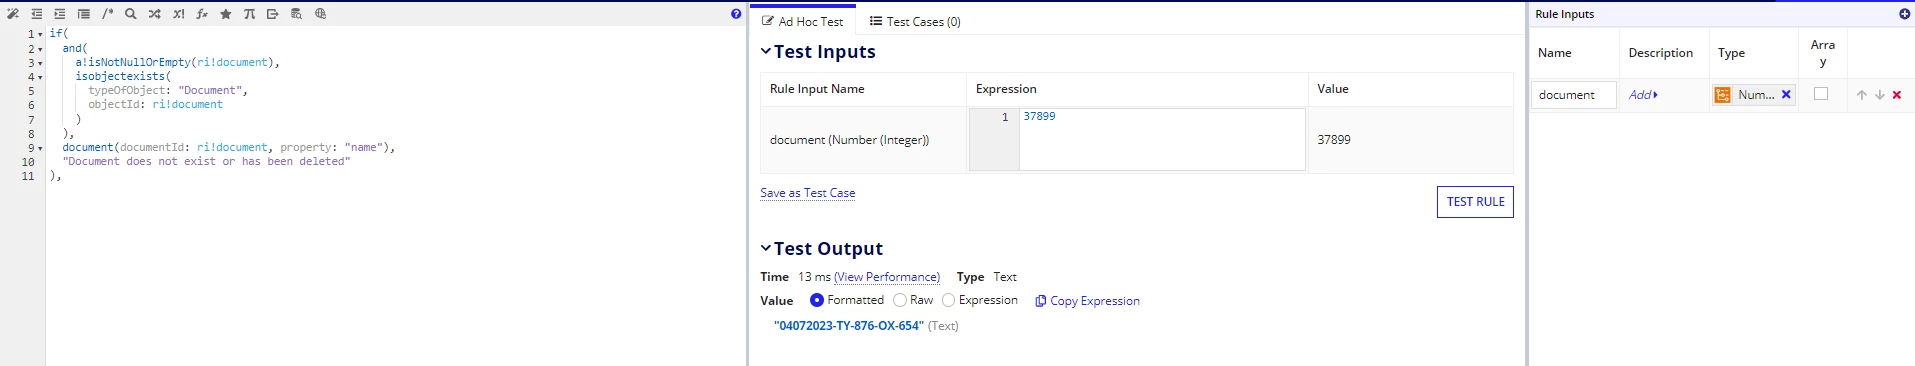The image size is (1915, 366).
Task: Collapse the Test Inputs section
Action: pyautogui.click(x=766, y=51)
